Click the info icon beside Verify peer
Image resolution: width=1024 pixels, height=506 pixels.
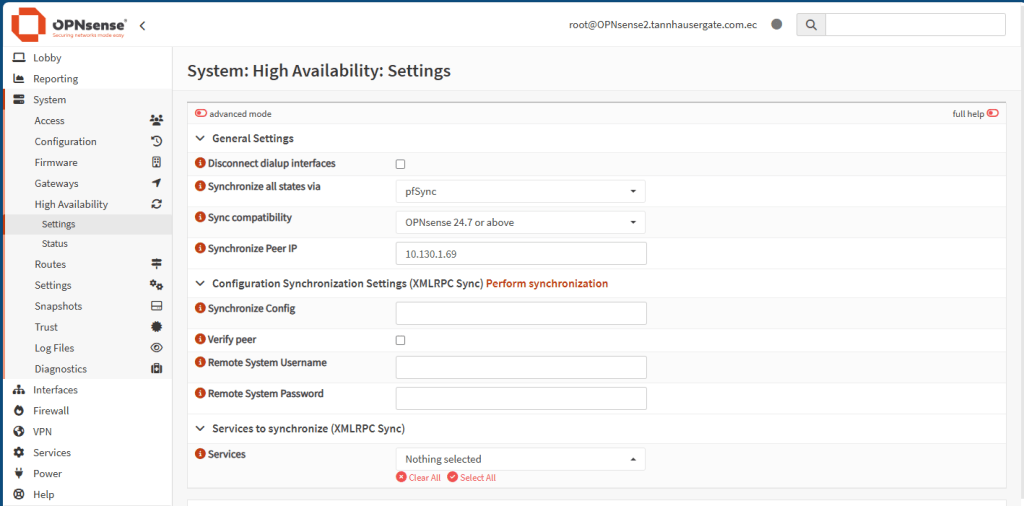(x=200, y=340)
